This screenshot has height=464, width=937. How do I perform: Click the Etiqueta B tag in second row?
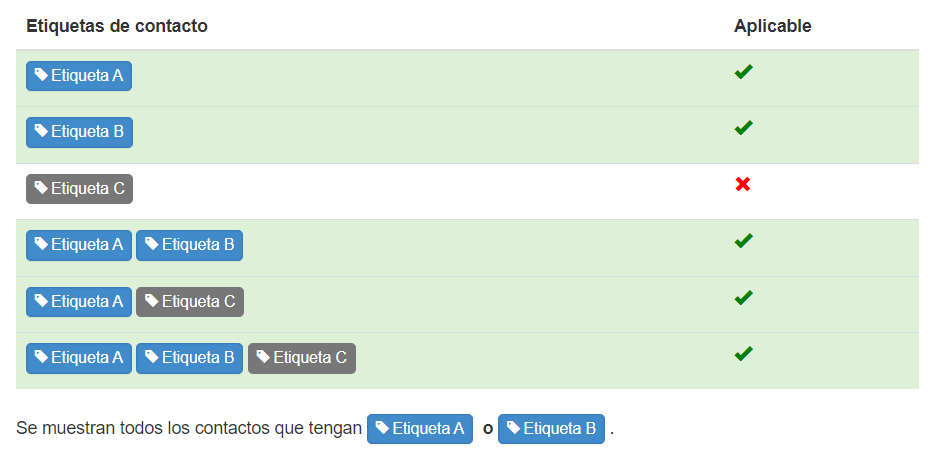(79, 132)
